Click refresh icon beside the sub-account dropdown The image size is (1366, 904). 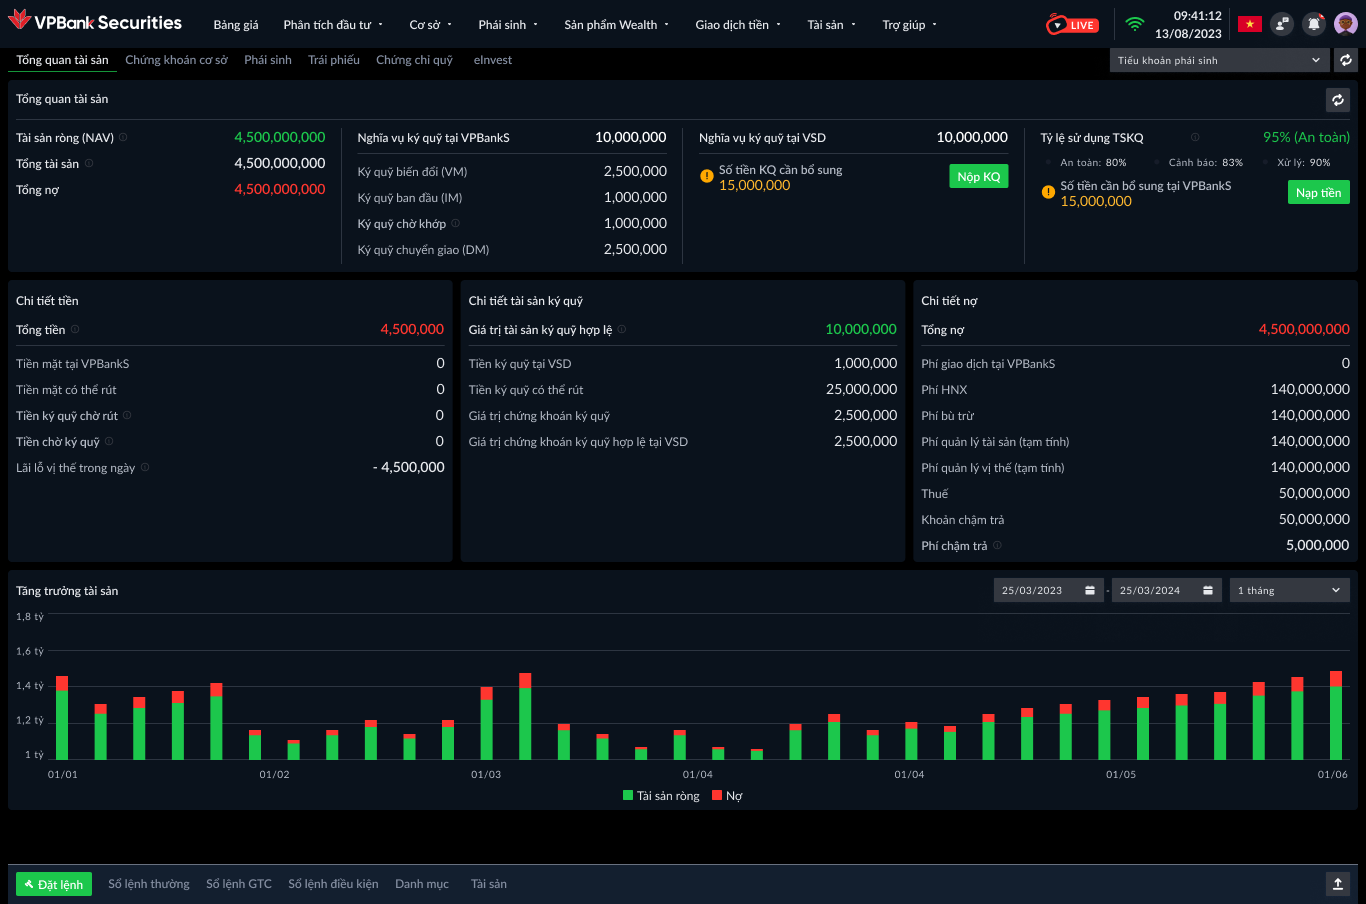click(x=1346, y=61)
